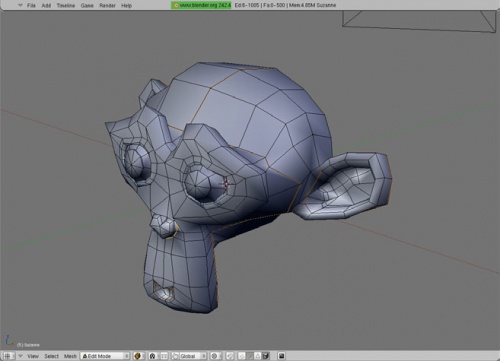
Task: Open the pivot point selector
Action: click(153, 356)
